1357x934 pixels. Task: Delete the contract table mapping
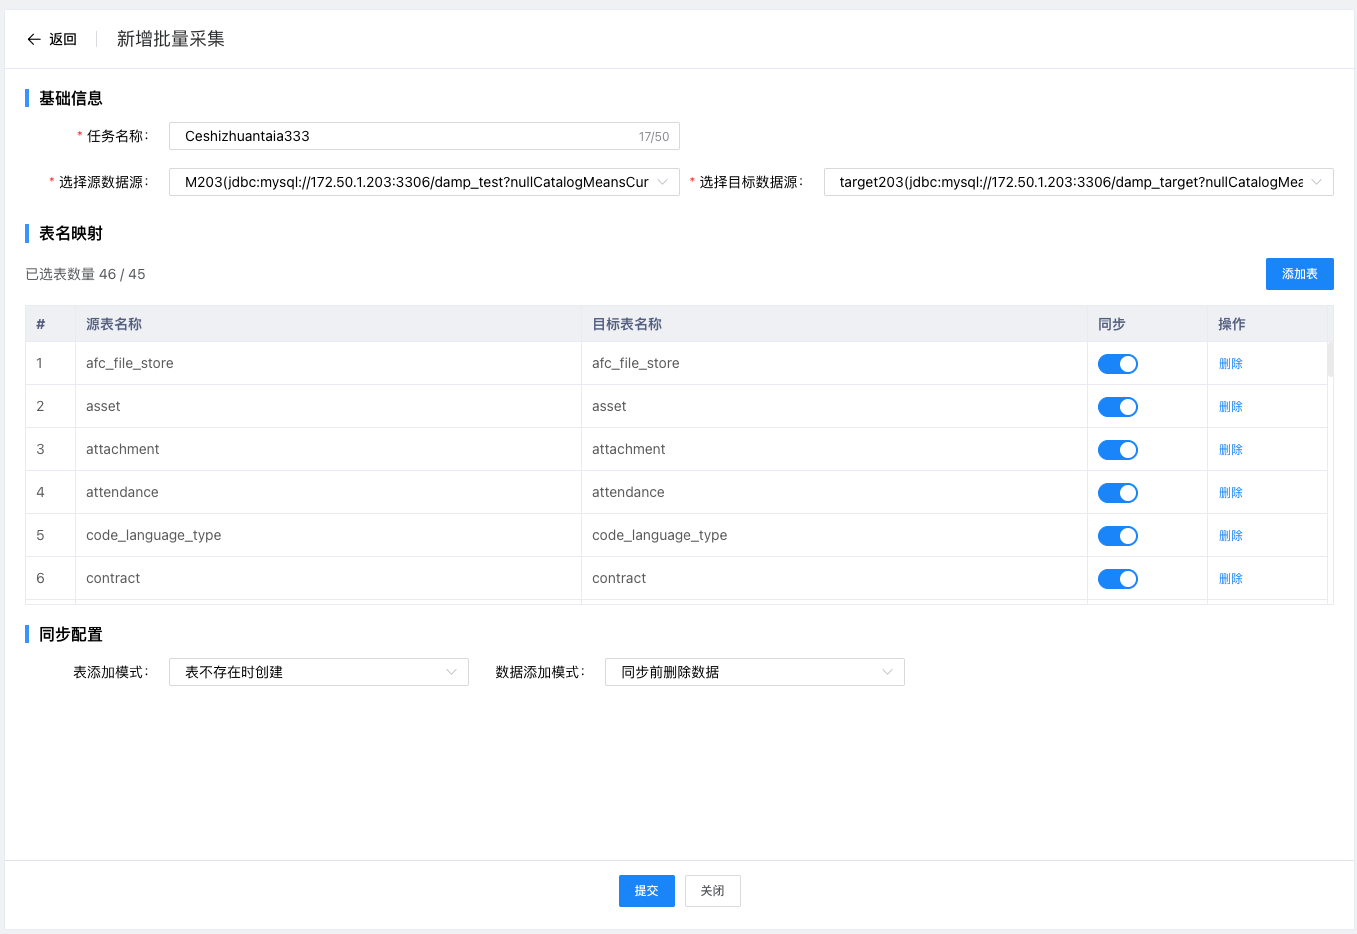(1230, 579)
